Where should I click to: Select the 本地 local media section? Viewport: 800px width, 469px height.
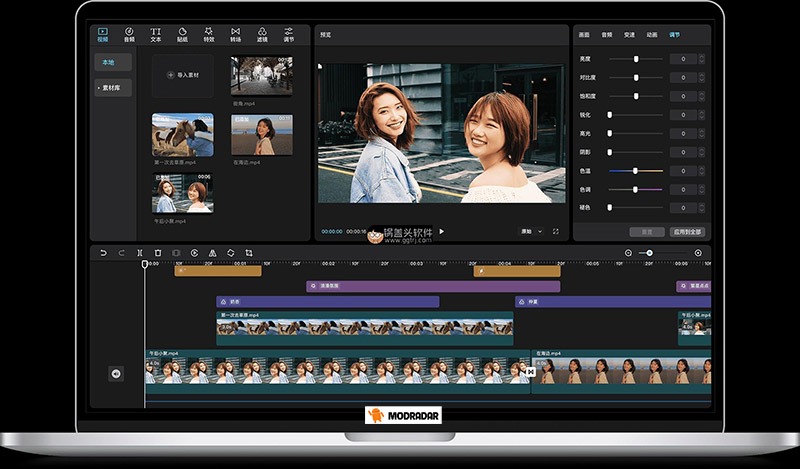pos(113,62)
